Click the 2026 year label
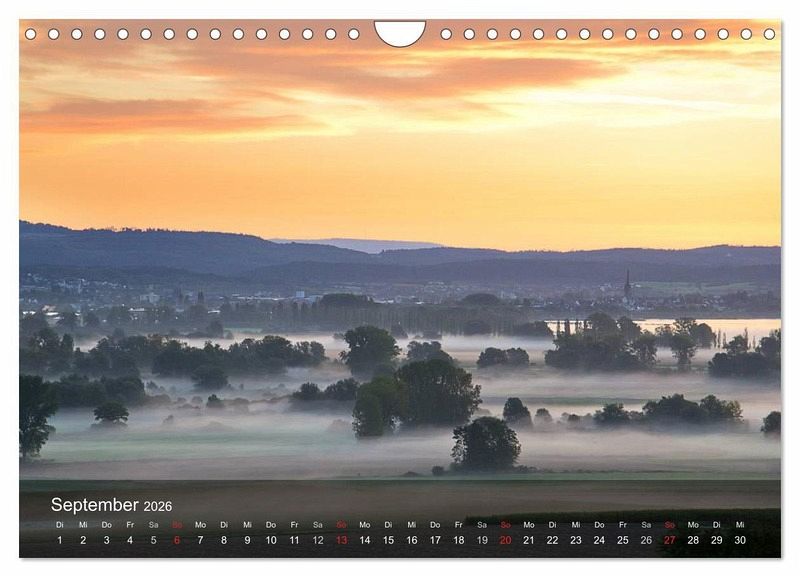This screenshot has height=577, width=800. (x=157, y=506)
